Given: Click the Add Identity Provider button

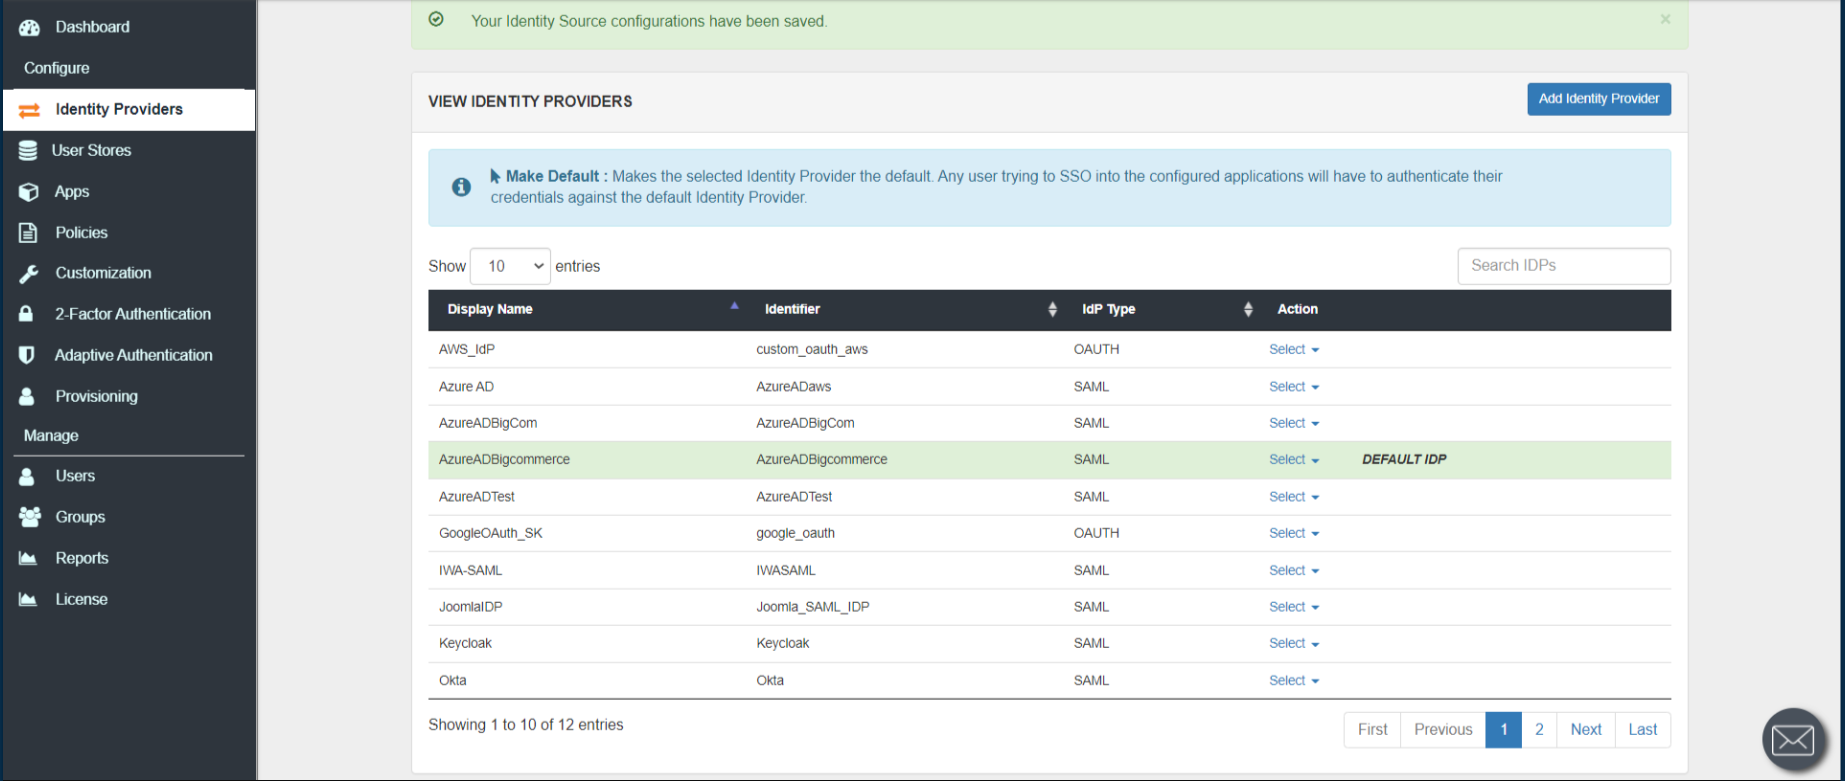Looking at the screenshot, I should [1598, 99].
